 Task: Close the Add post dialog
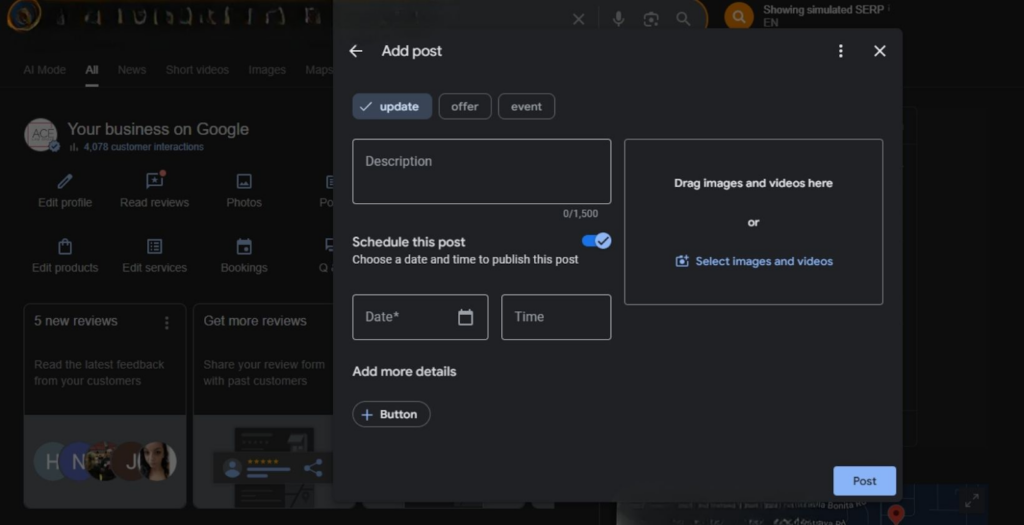coord(879,51)
